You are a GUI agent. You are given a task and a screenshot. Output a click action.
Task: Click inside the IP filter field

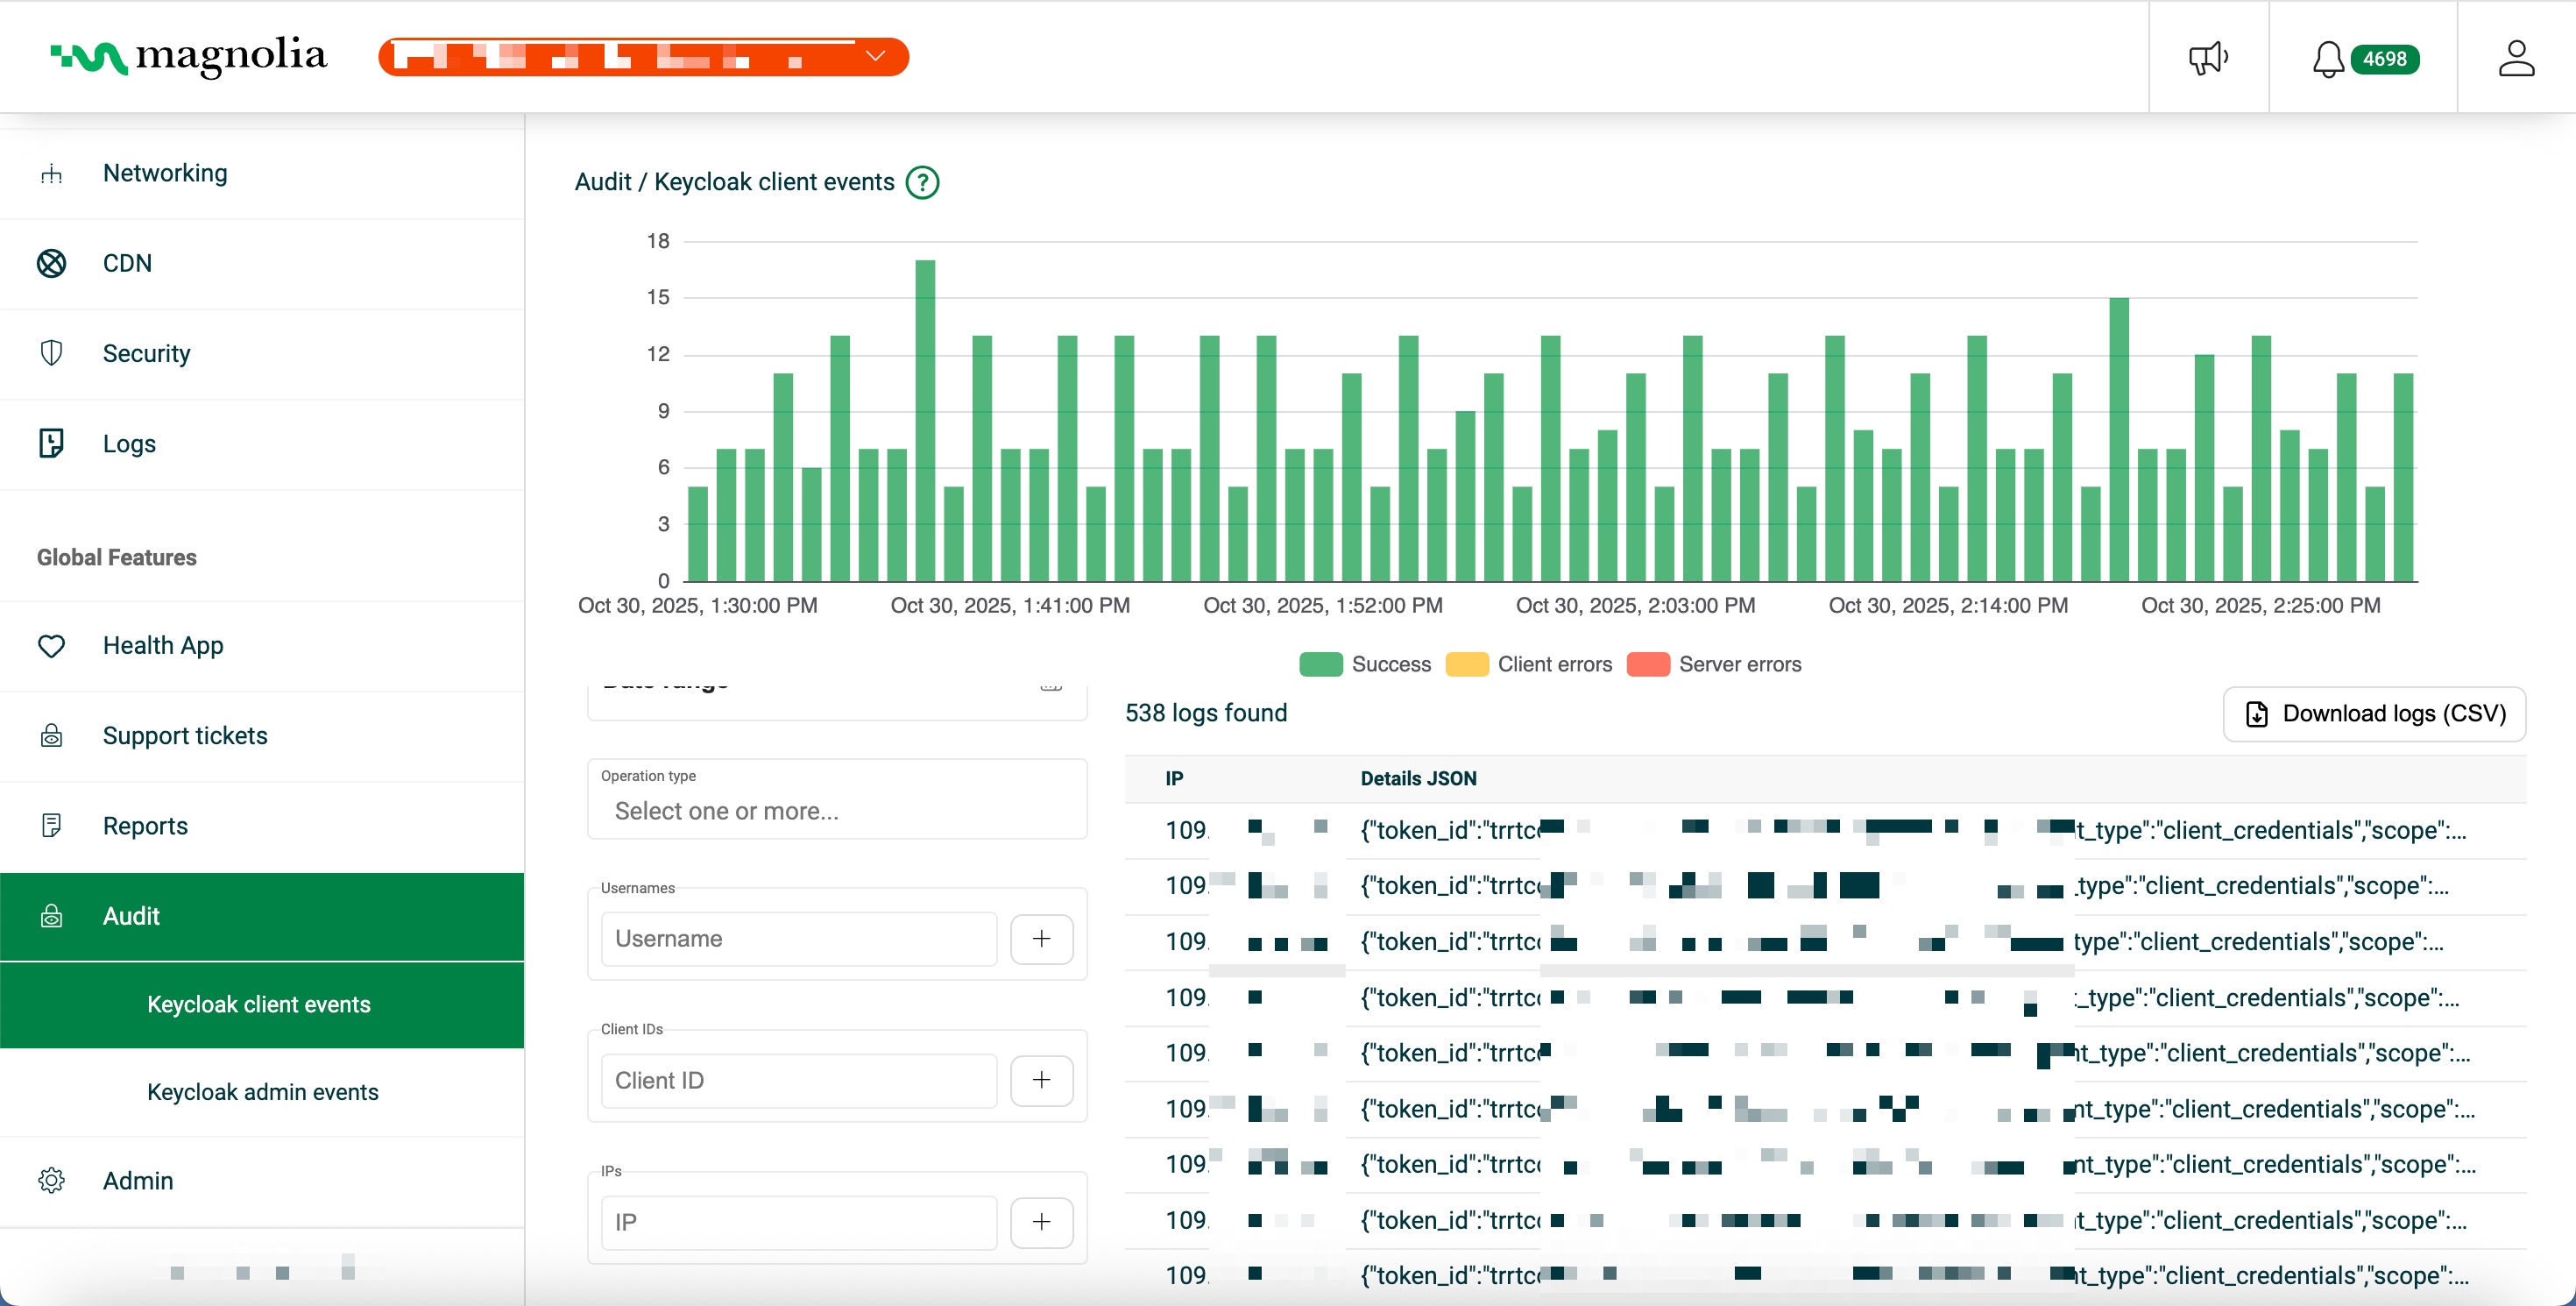tap(797, 1221)
